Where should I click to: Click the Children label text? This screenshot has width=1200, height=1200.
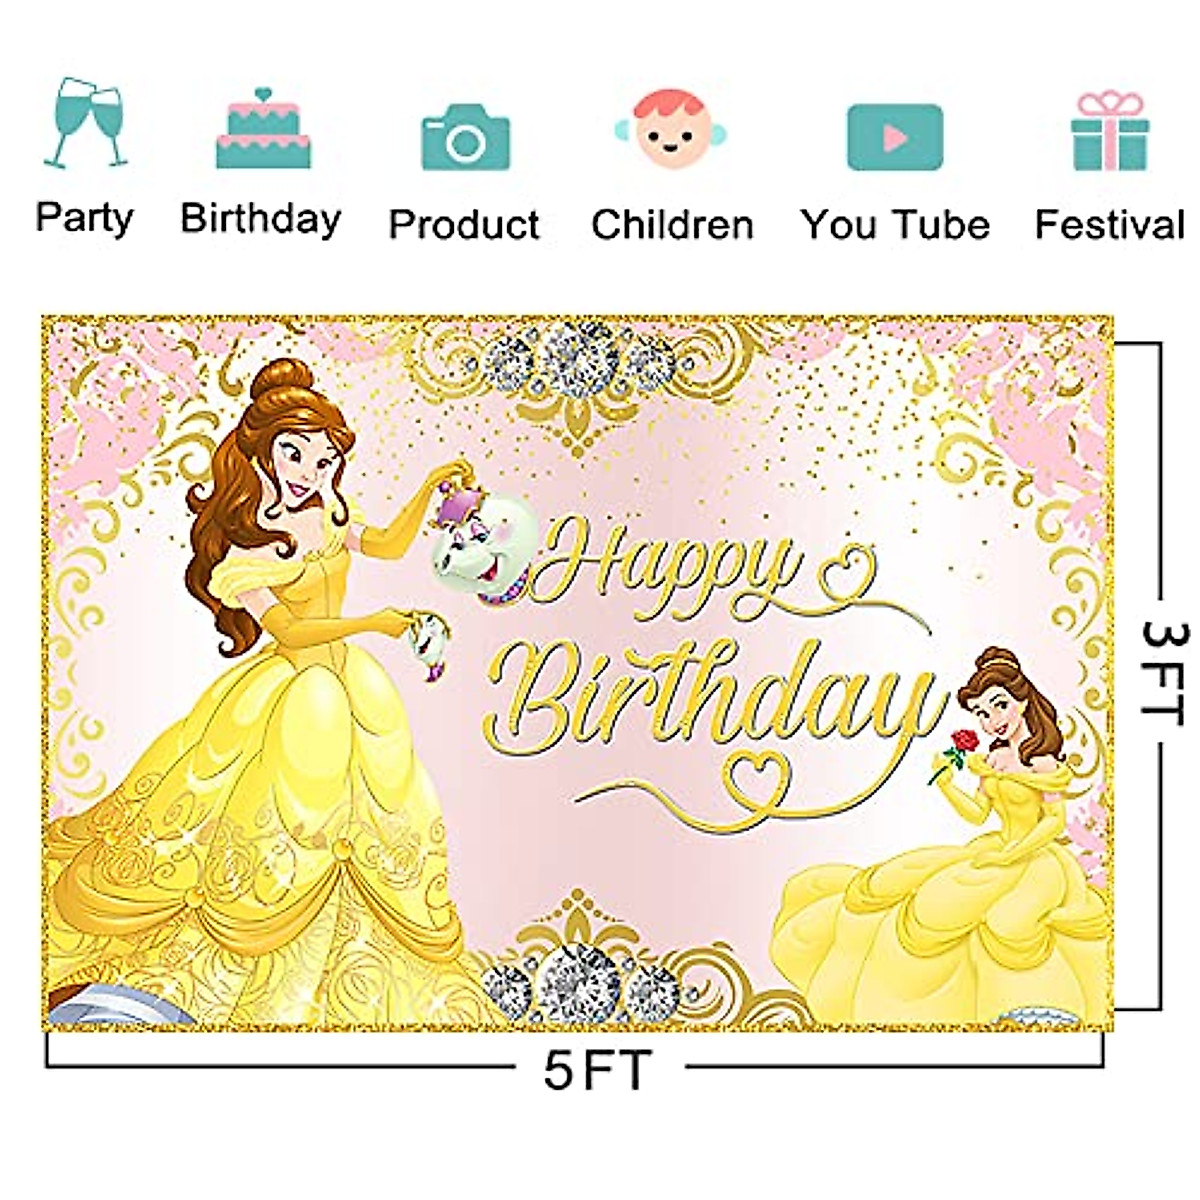tap(672, 224)
